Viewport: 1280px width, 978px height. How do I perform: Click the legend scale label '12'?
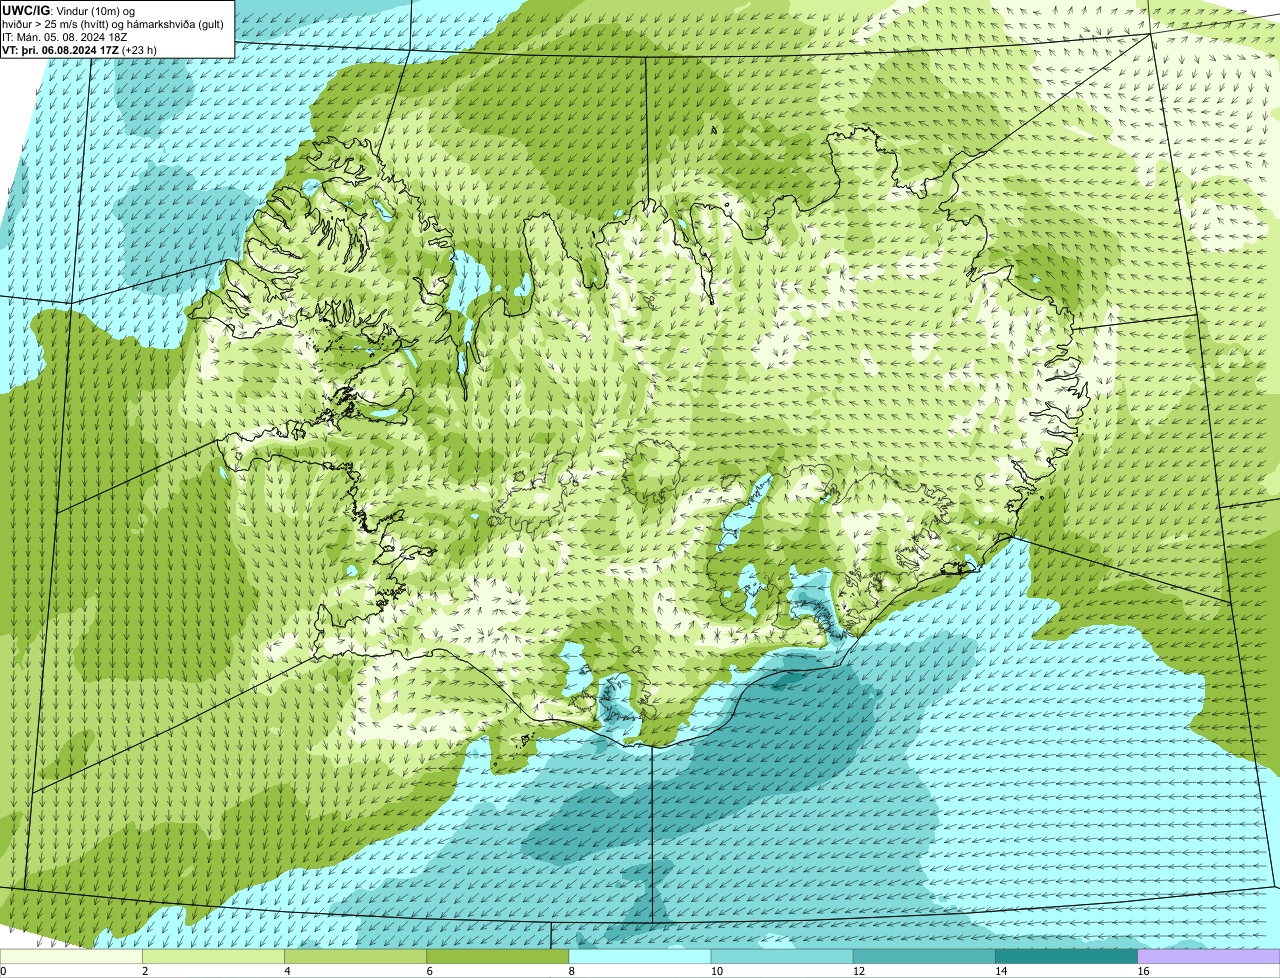click(859, 971)
